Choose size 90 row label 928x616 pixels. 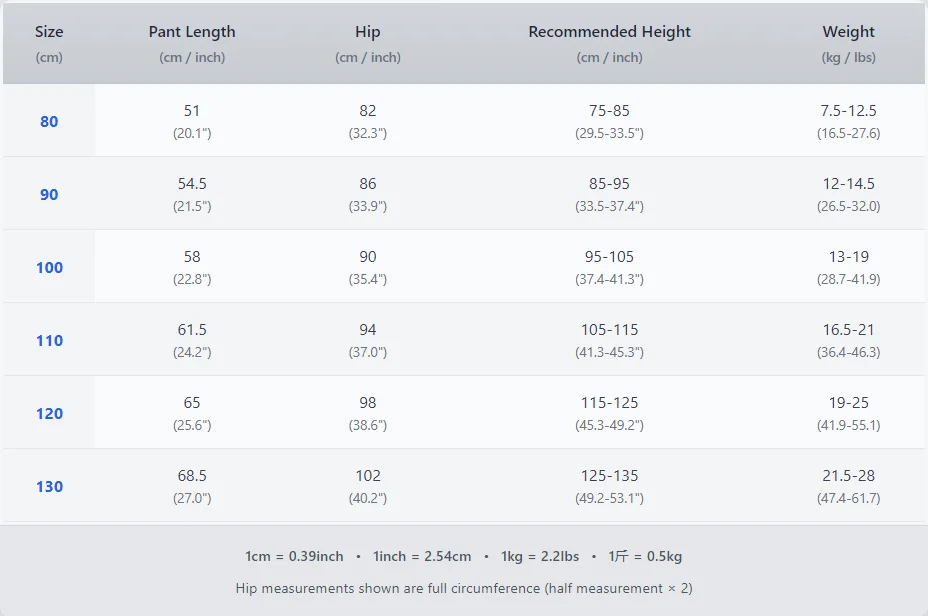click(x=49, y=195)
